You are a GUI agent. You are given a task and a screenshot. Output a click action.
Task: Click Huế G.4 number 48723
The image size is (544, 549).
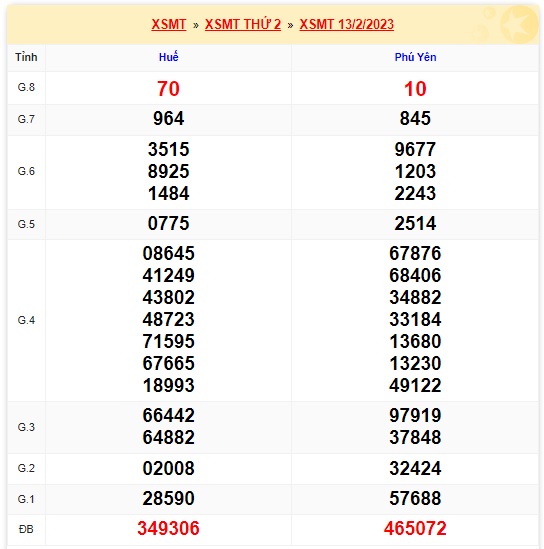point(168,320)
